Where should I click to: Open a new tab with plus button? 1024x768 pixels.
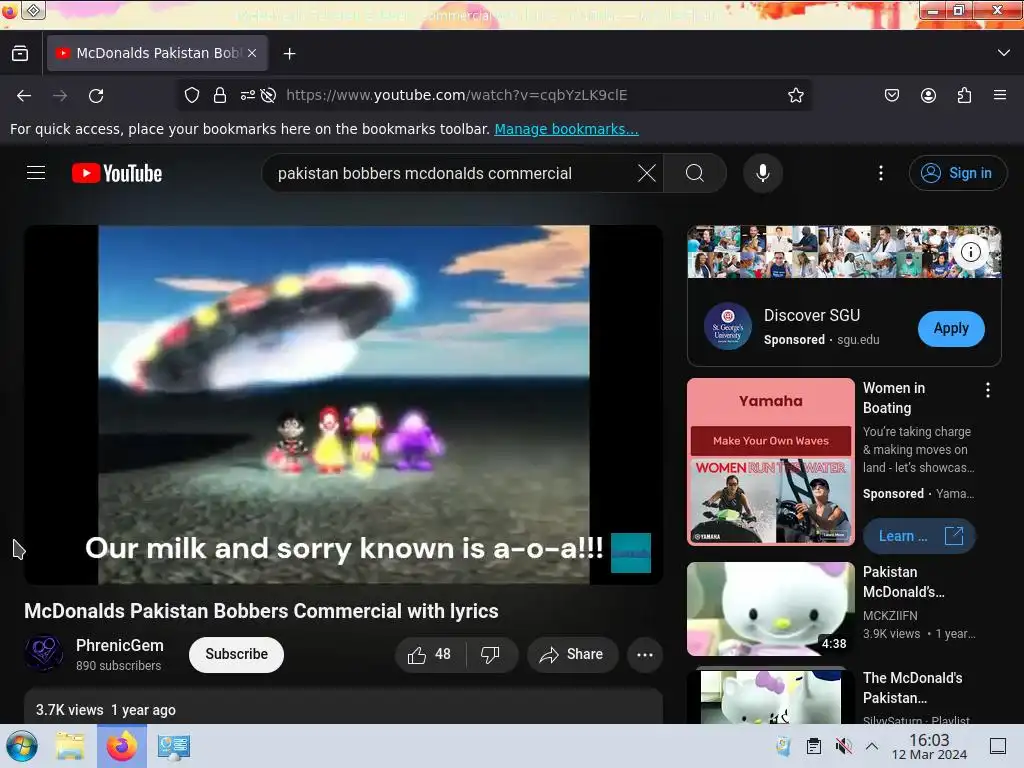[x=289, y=54]
